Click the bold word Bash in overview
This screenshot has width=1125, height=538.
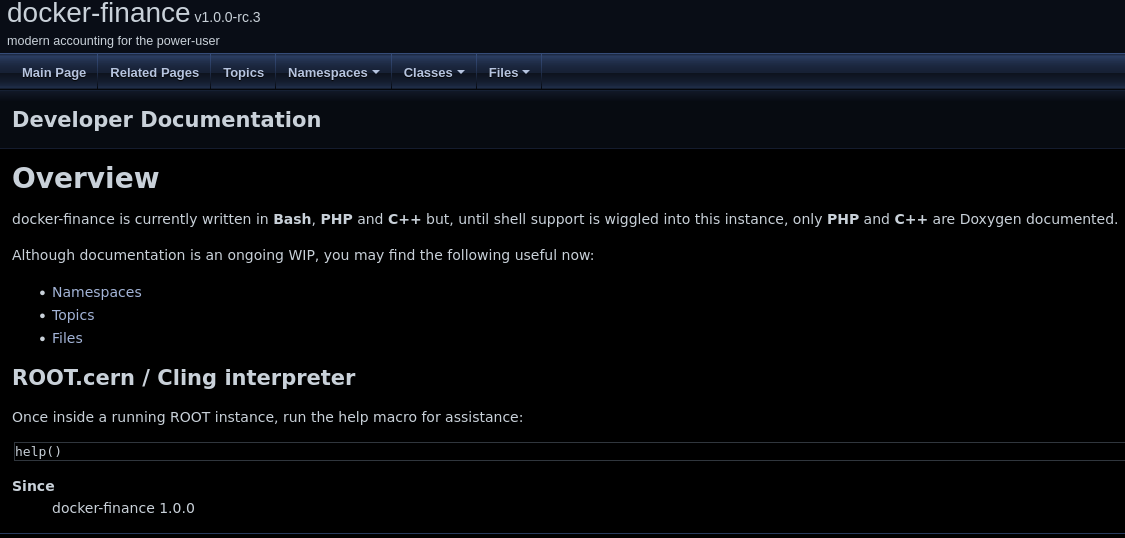(292, 219)
